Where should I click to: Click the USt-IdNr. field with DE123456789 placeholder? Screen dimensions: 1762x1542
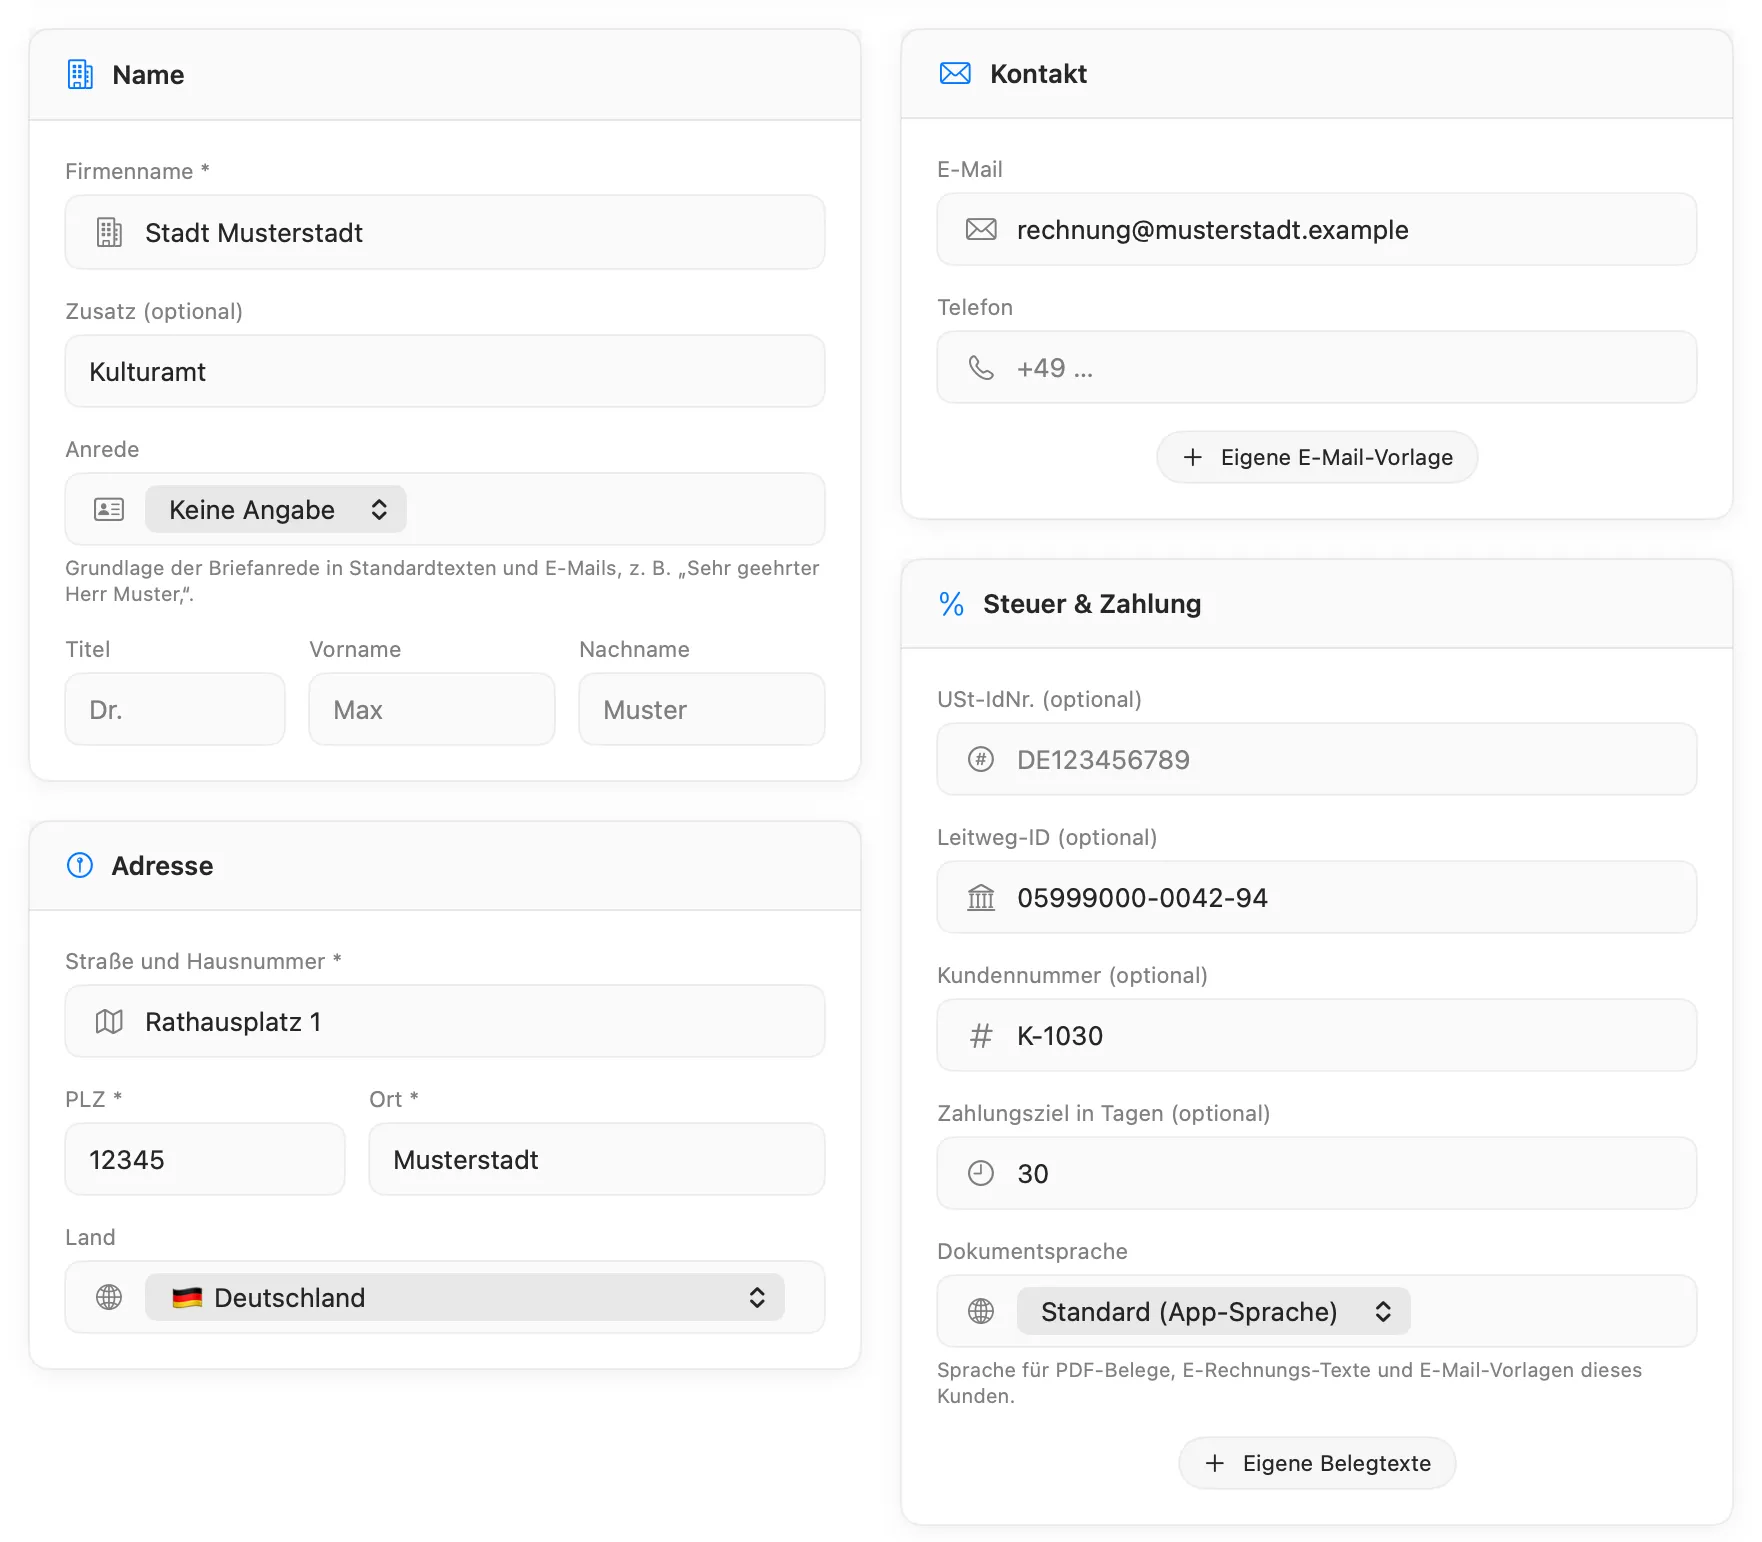coord(1317,759)
